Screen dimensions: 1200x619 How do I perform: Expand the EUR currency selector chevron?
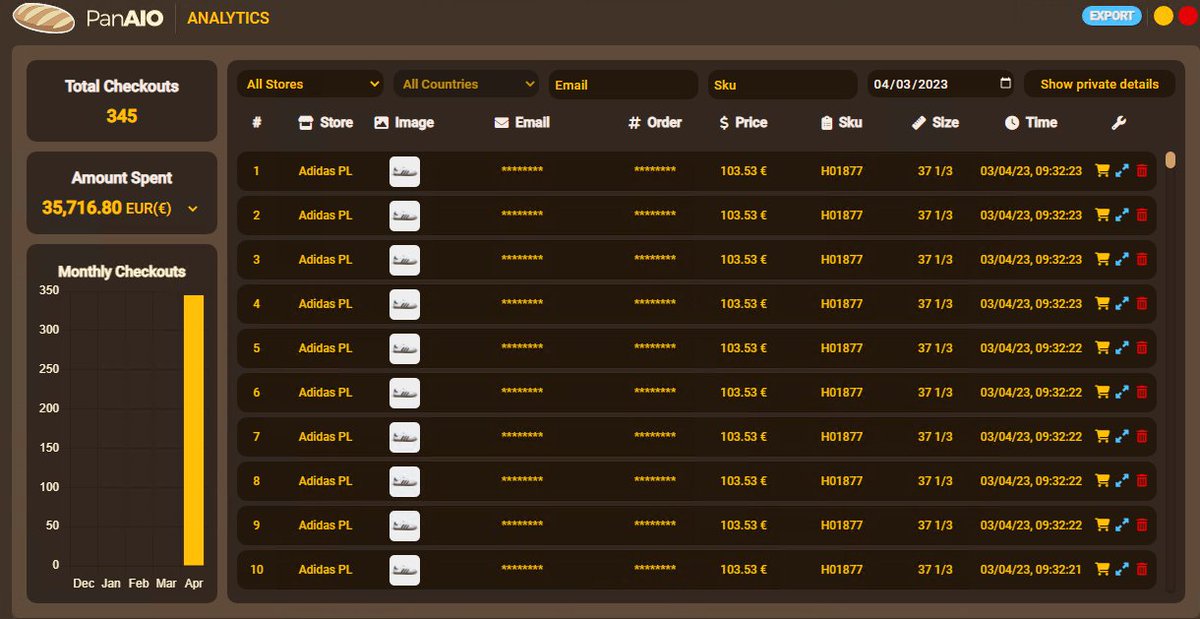(x=193, y=209)
